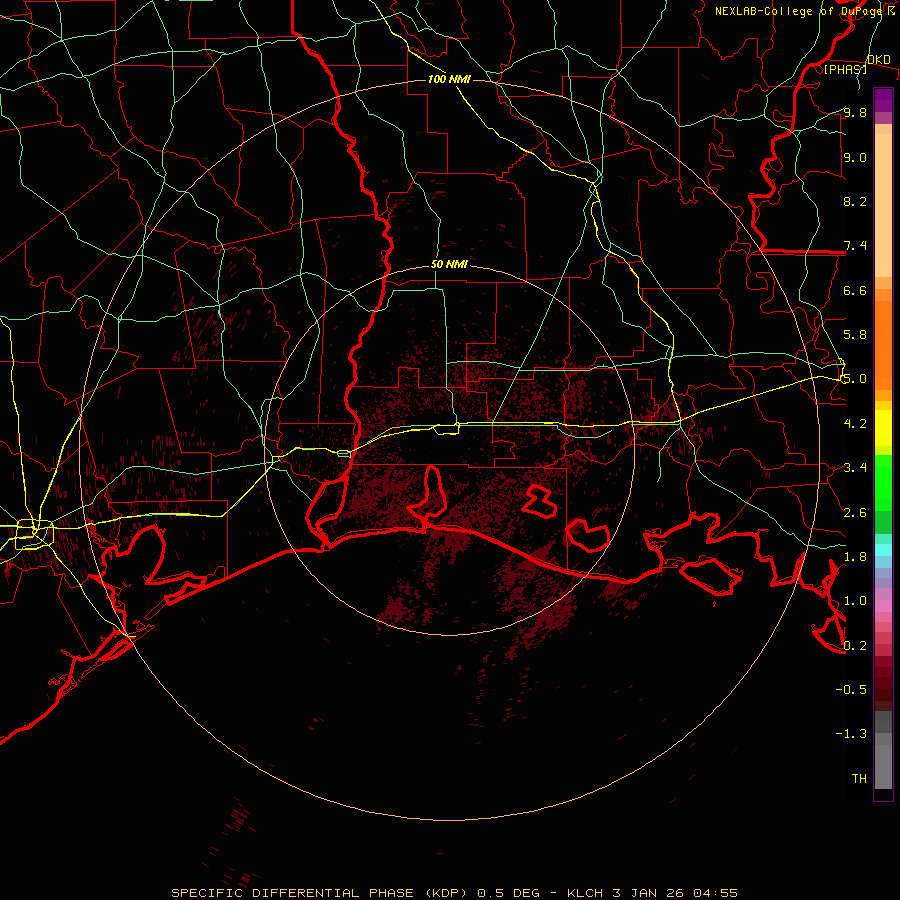The width and height of the screenshot is (900, 900).
Task: Click the 9.0 value on the color scale
Action: pyautogui.click(x=855, y=157)
